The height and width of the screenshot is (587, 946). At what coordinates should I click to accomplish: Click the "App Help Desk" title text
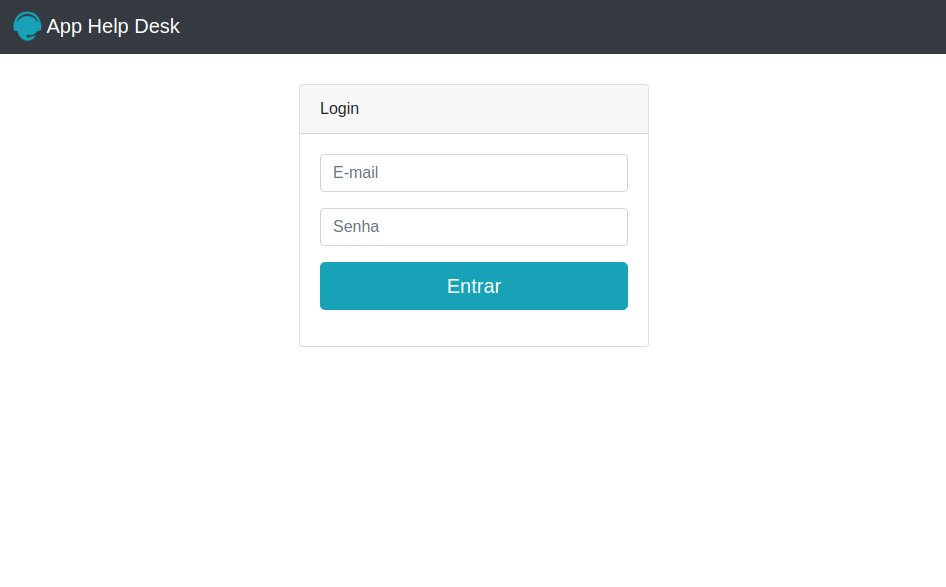pos(113,26)
